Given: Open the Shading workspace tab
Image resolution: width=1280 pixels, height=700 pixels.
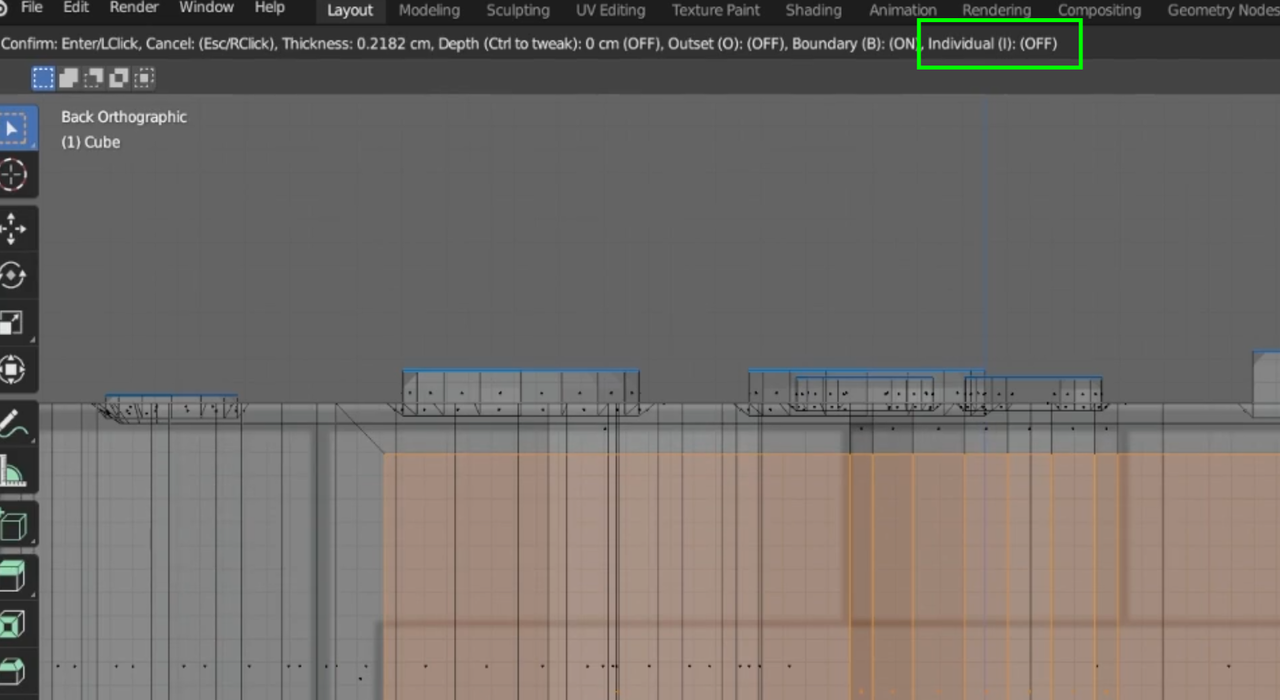Looking at the screenshot, I should pos(813,11).
